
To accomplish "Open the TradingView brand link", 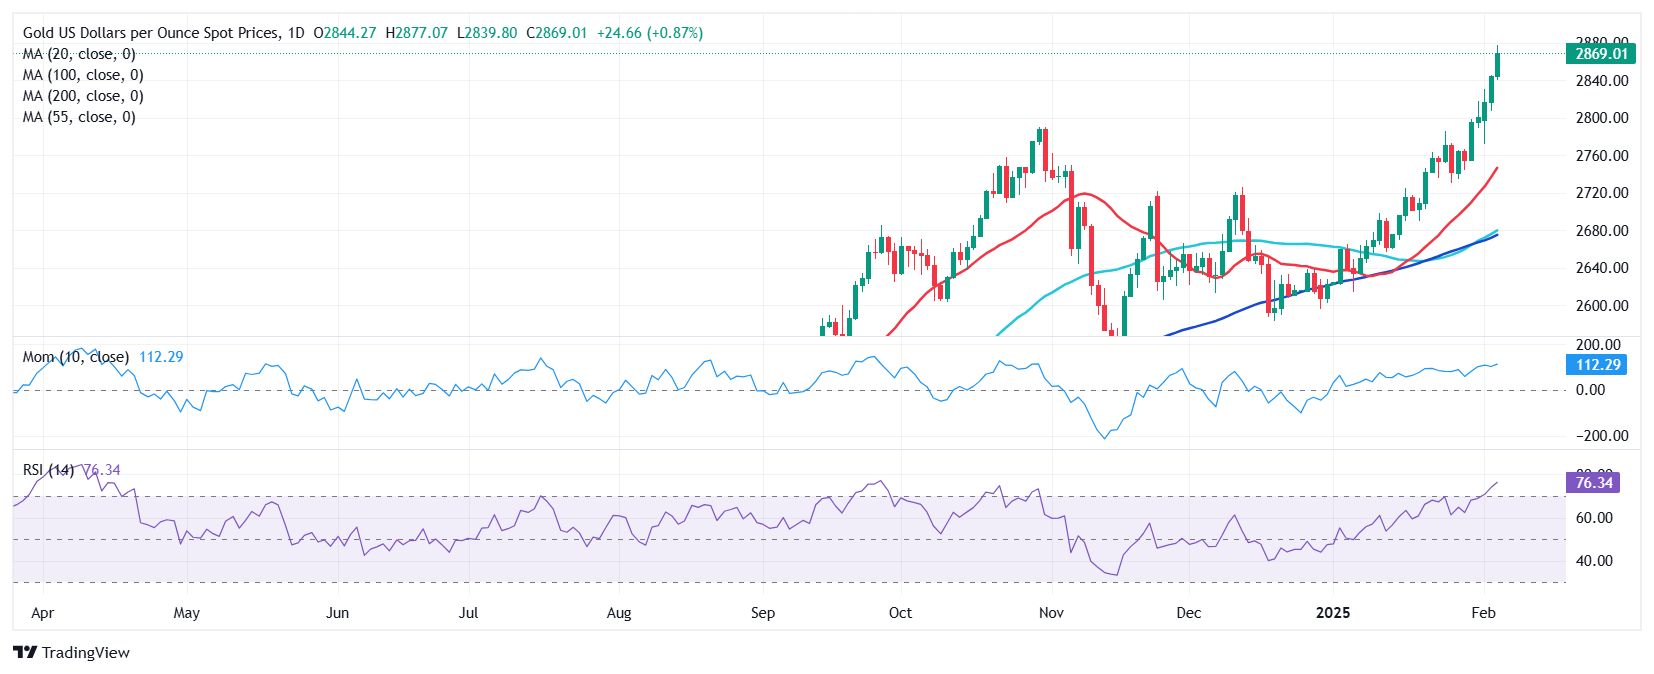I will click(72, 652).
